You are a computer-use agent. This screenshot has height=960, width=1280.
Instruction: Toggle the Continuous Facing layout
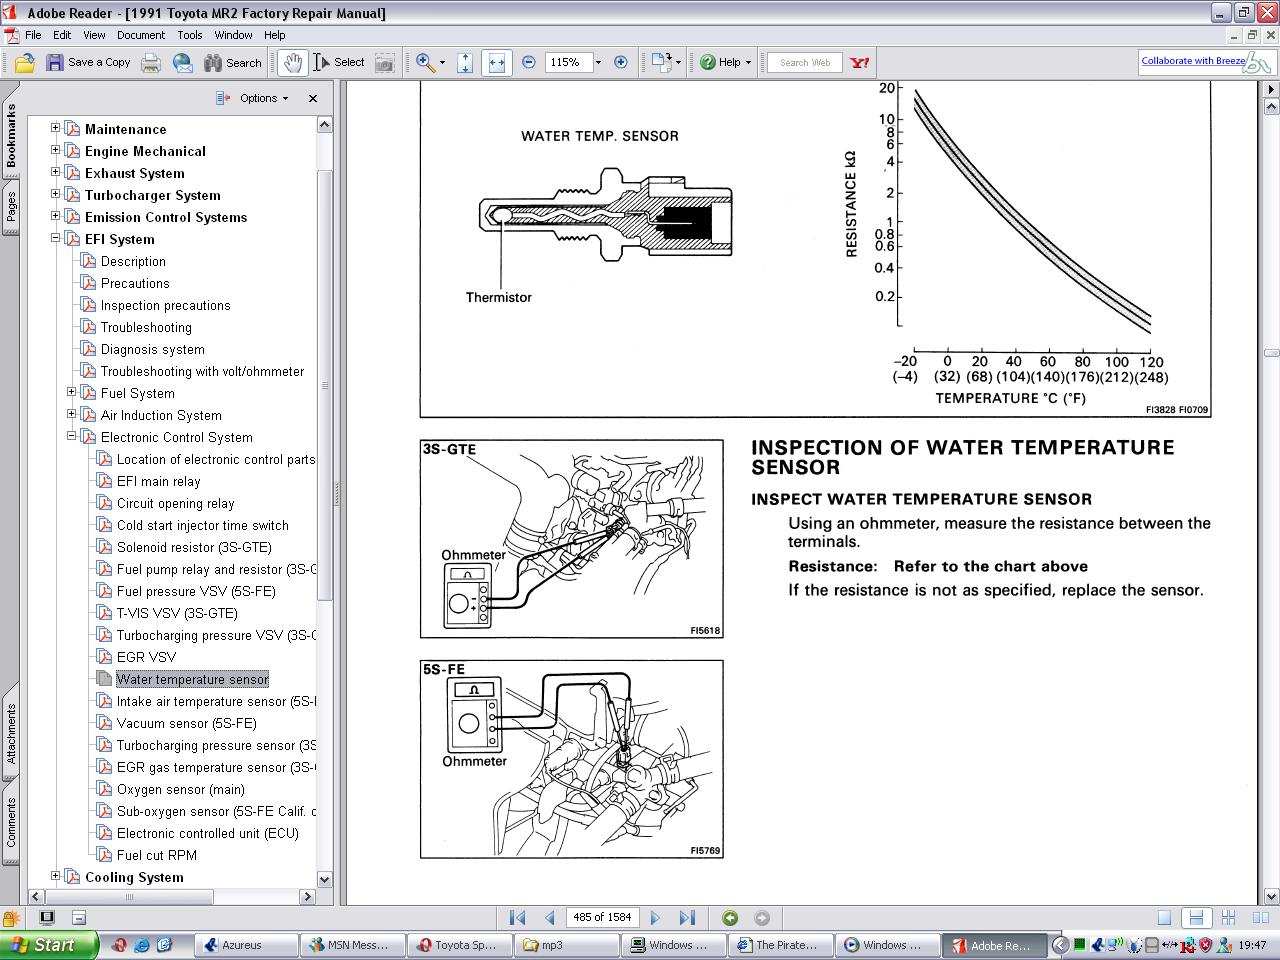1228,918
